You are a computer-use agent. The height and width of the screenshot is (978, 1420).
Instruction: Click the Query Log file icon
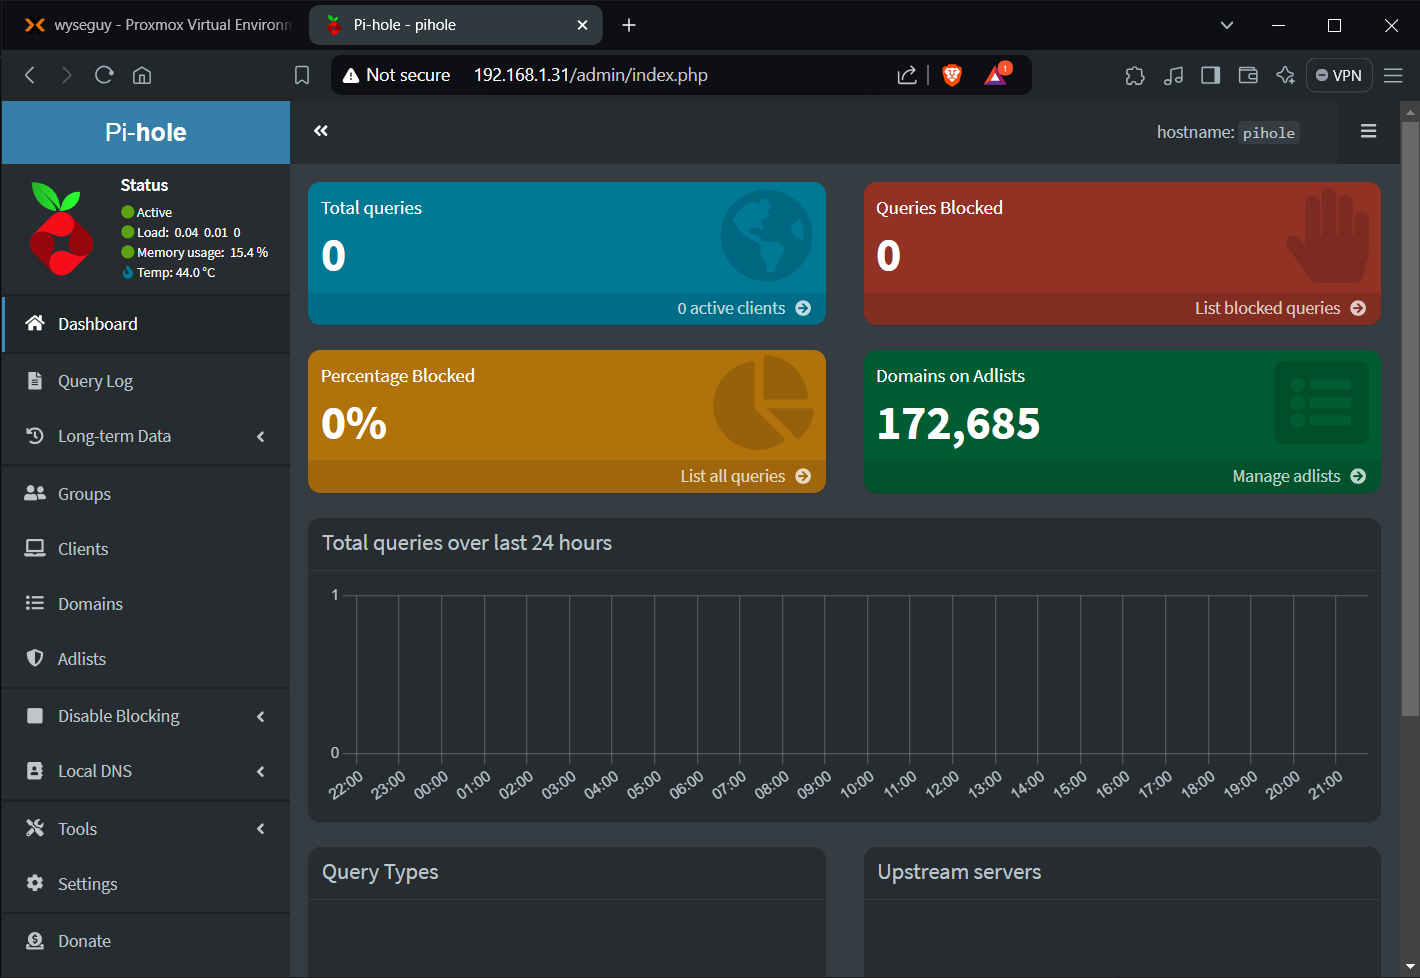click(x=35, y=380)
